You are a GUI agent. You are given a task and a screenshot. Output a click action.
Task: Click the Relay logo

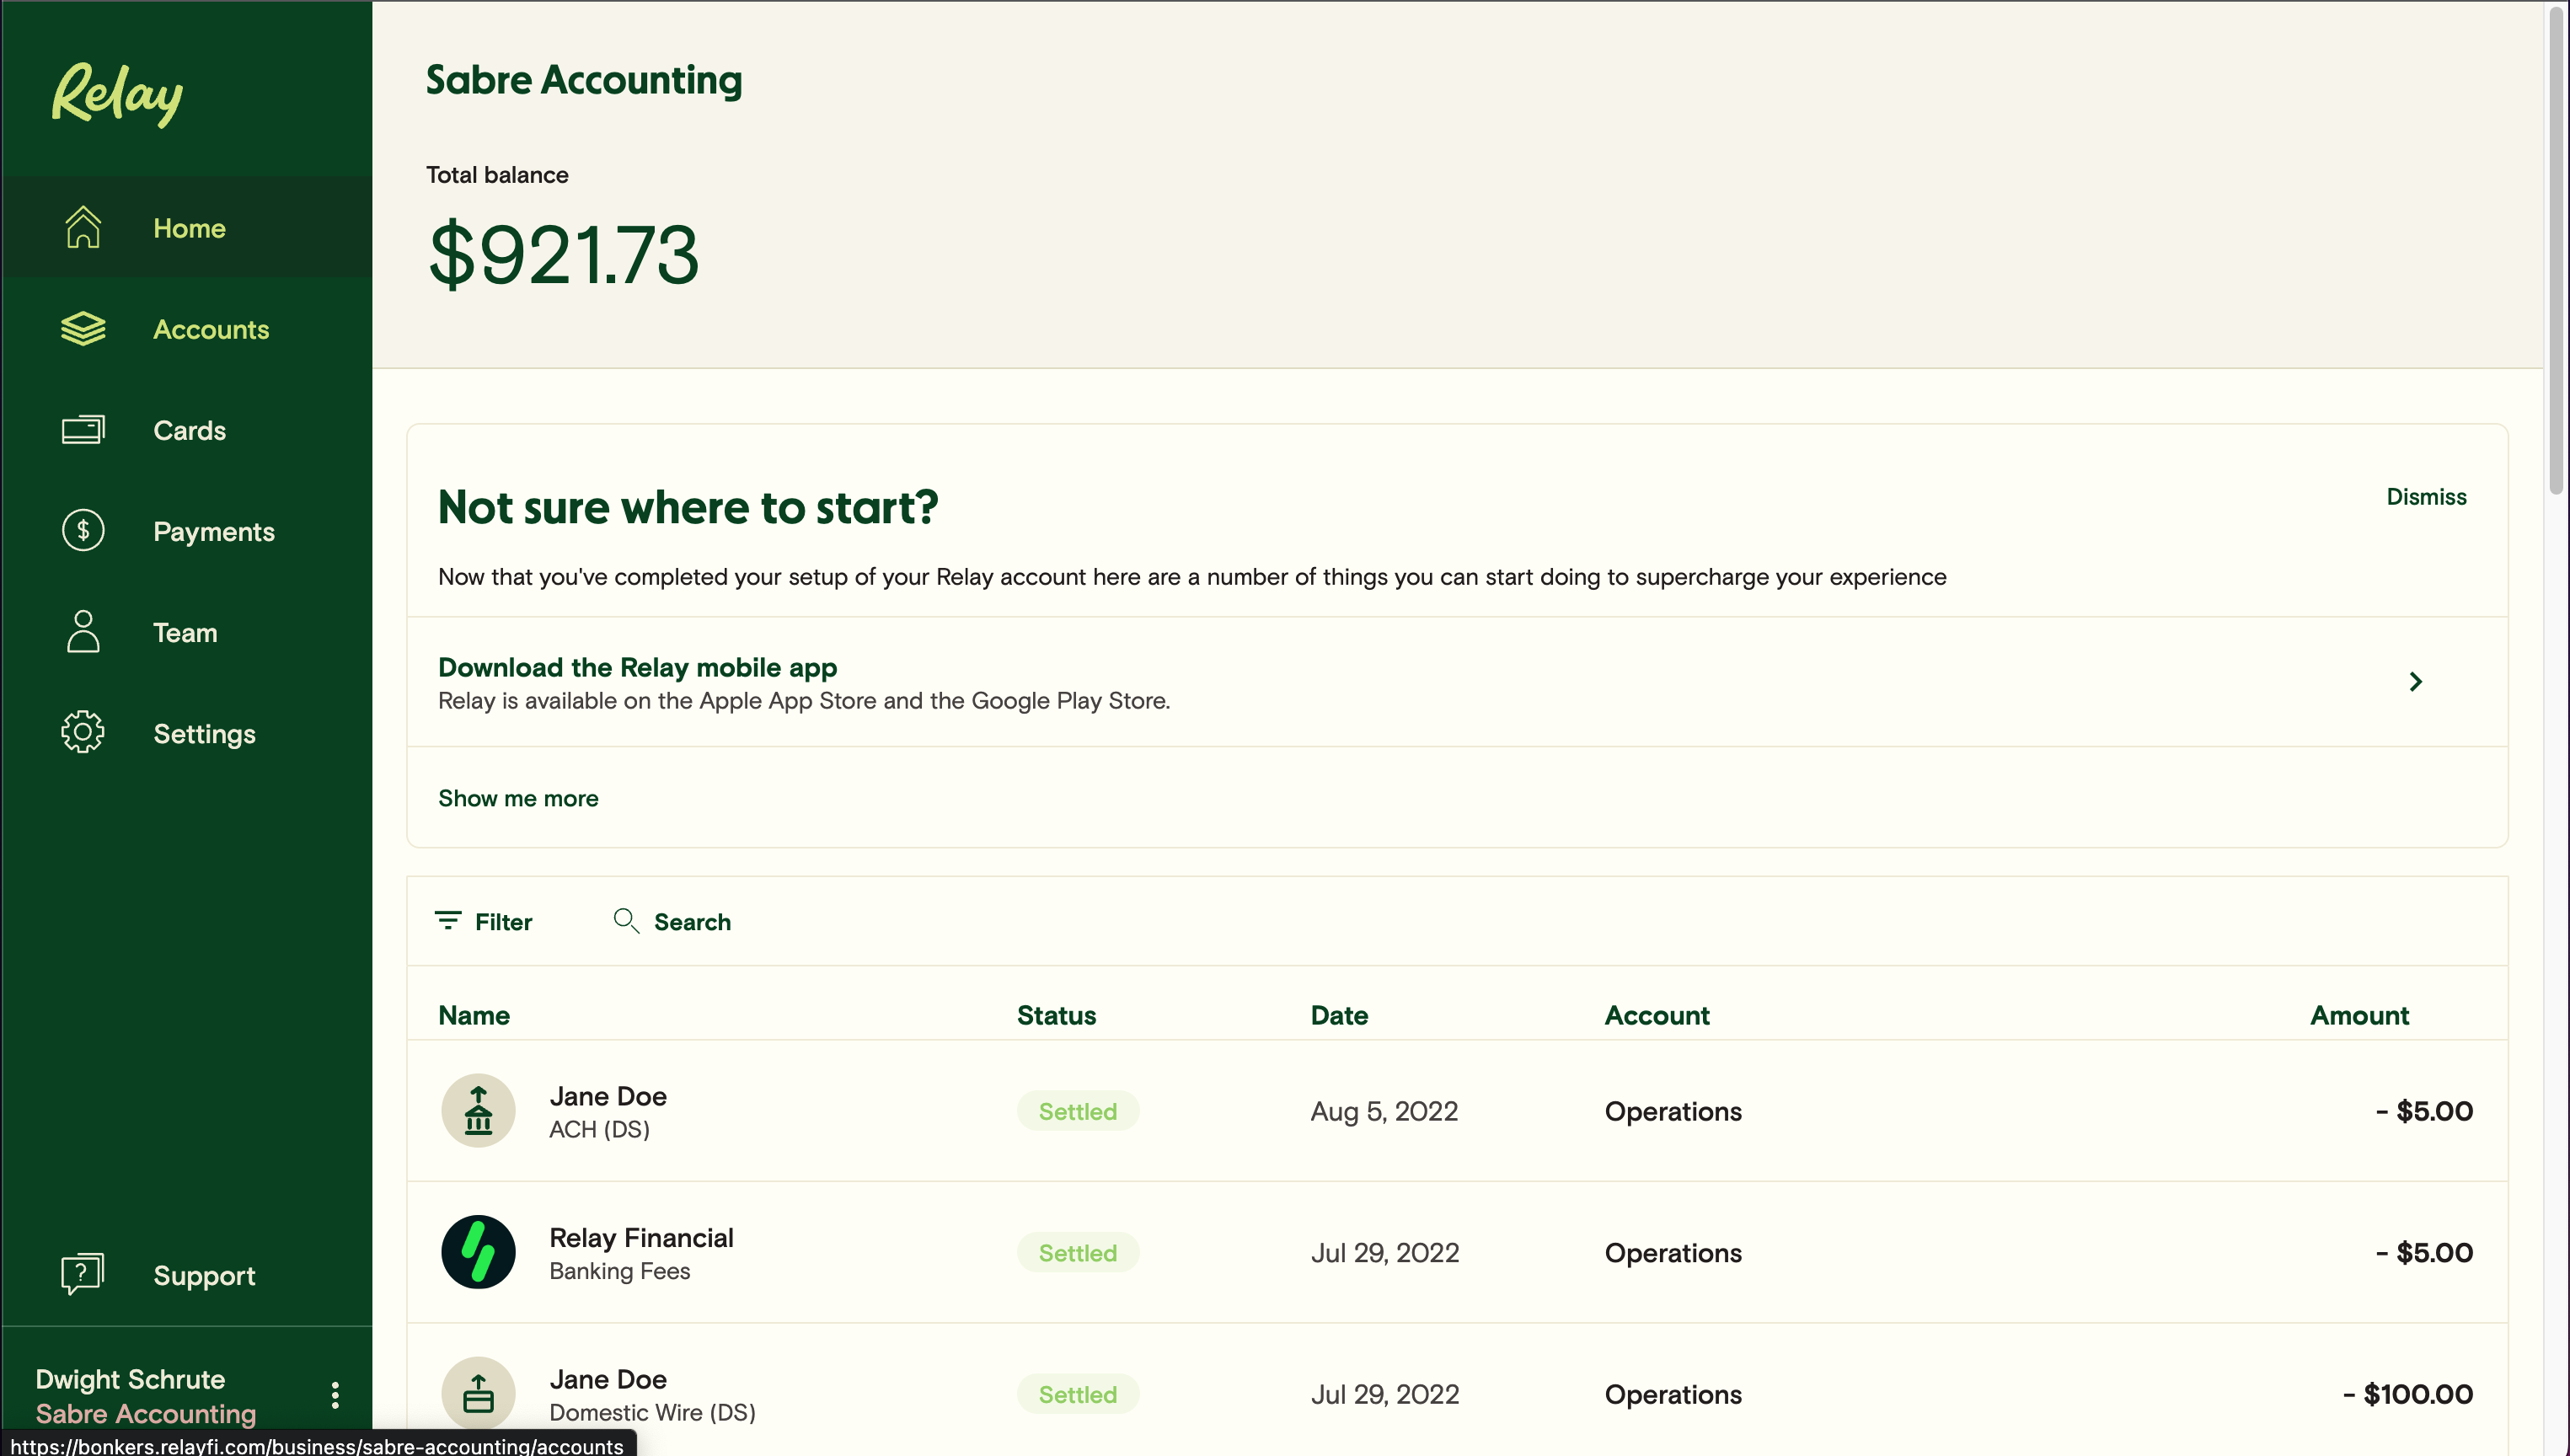click(117, 94)
